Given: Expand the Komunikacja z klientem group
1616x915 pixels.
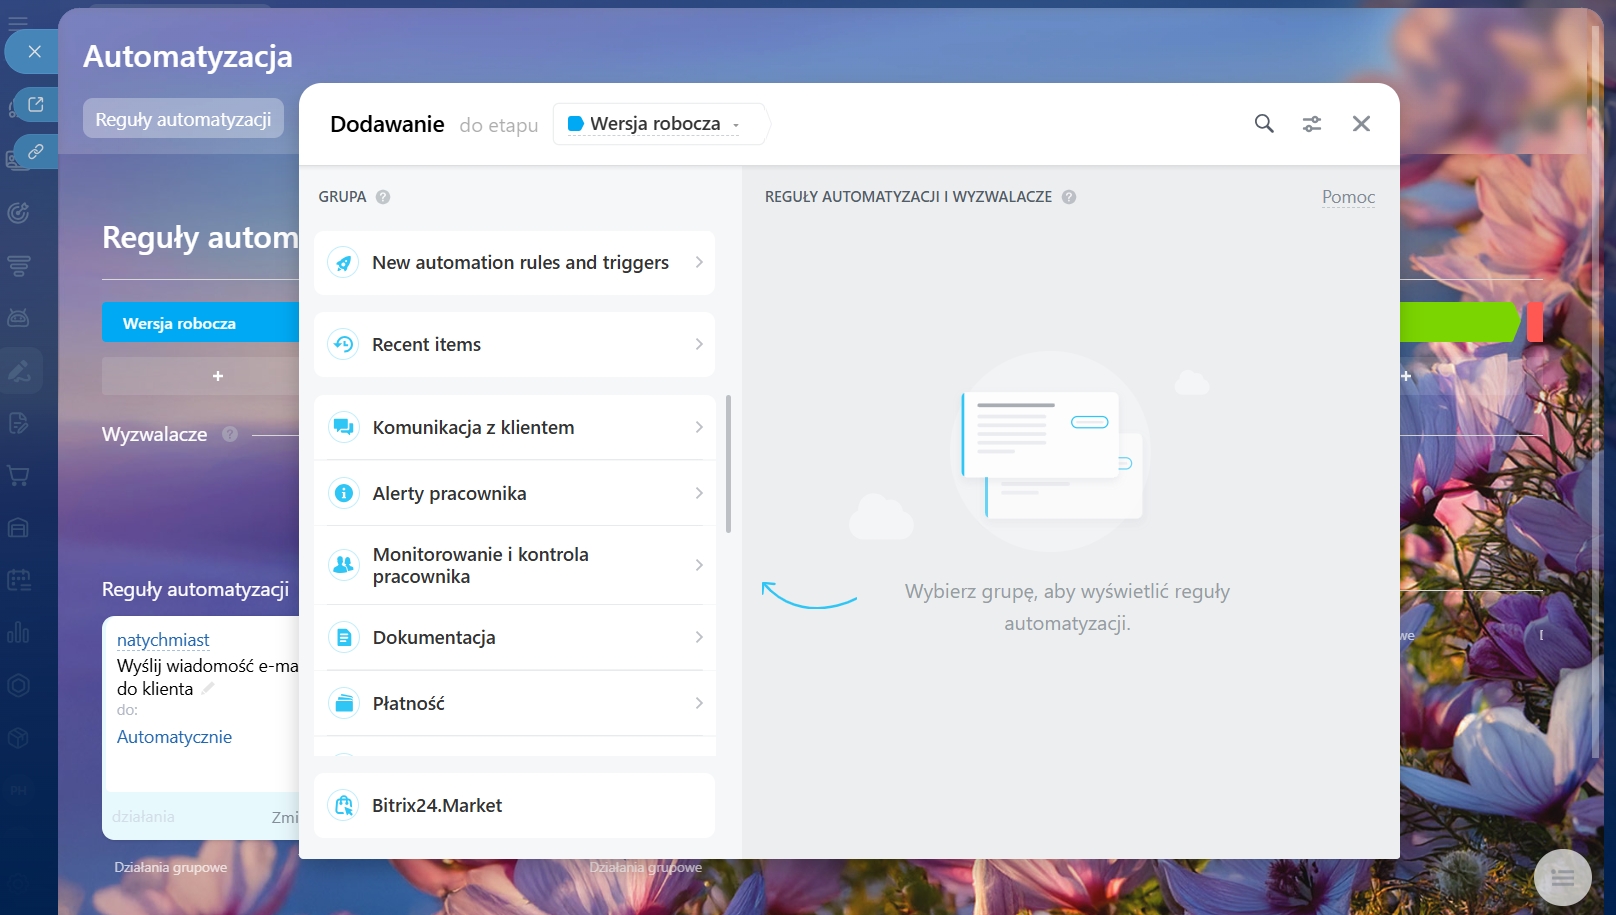Looking at the screenshot, I should [514, 427].
